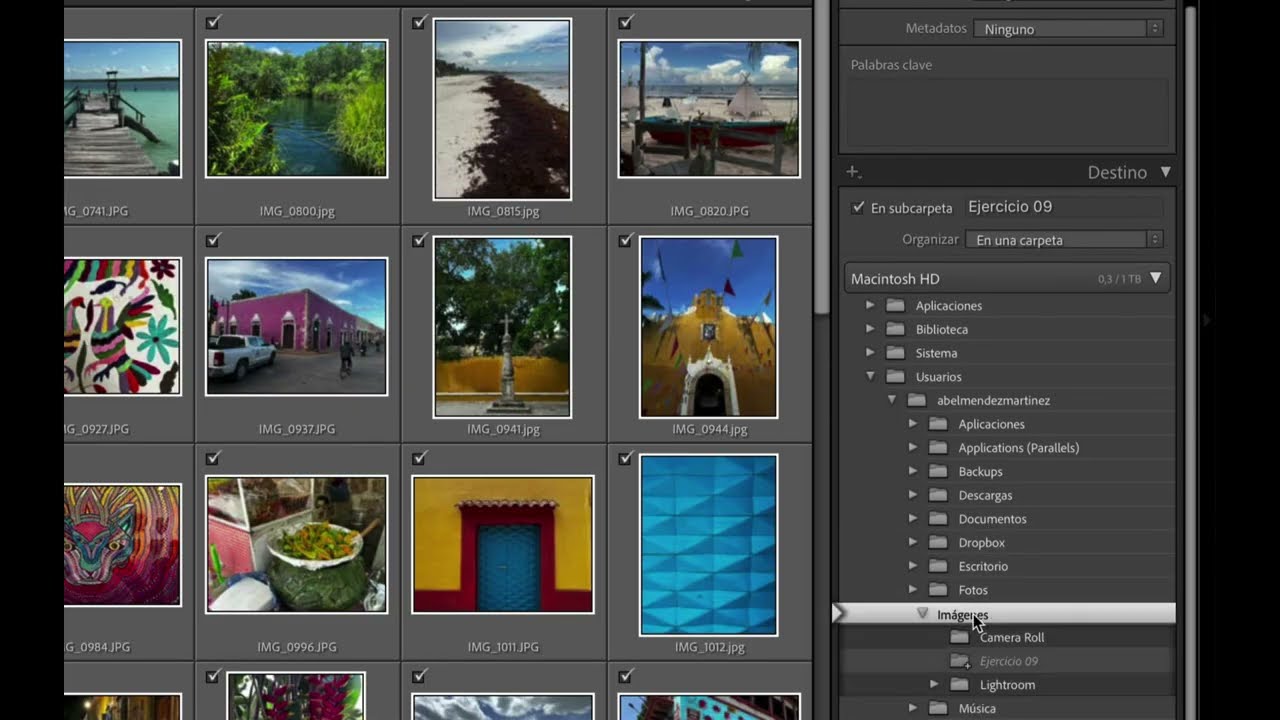The width and height of the screenshot is (1280, 720).
Task: Expand the Dropbox folder arrow
Action: tap(912, 542)
